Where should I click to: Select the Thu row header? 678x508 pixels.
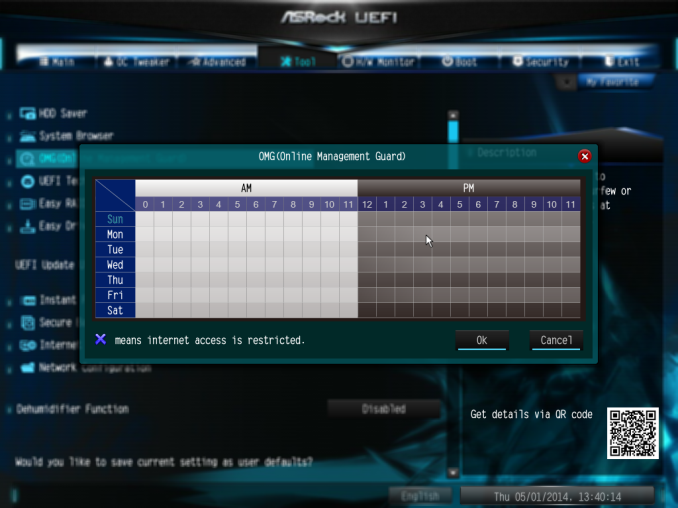tap(115, 280)
